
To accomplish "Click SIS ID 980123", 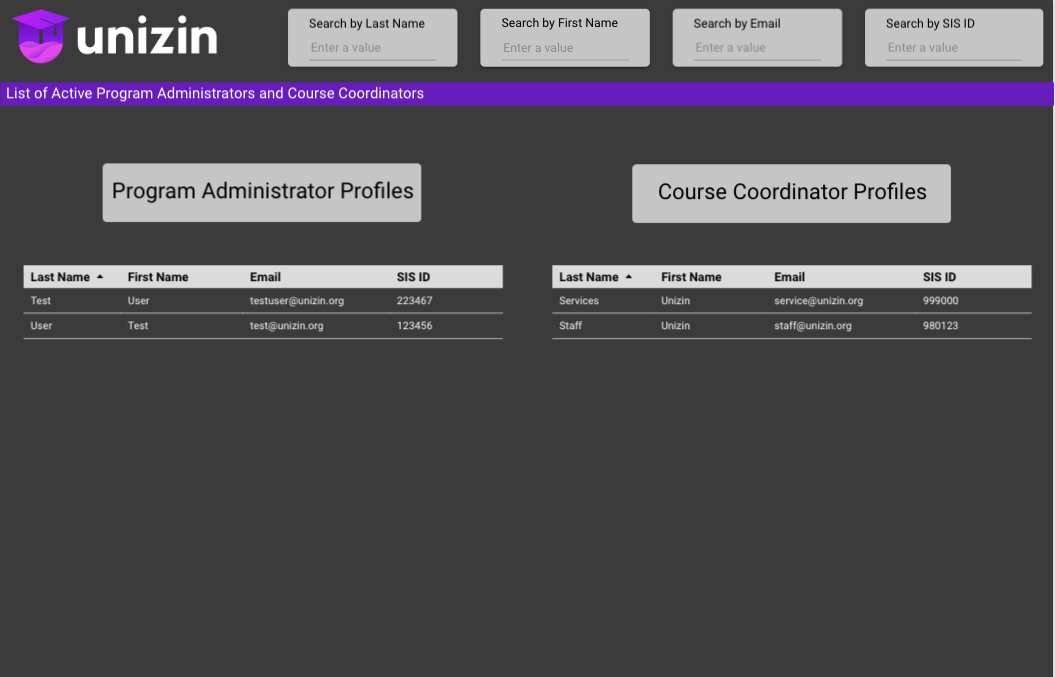I will tap(941, 326).
